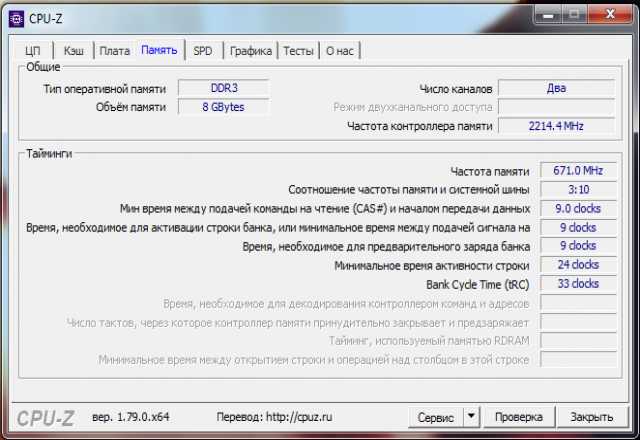Viewport: 640px width, 440px height.
Task: Click the Закрыть button
Action: [592, 417]
